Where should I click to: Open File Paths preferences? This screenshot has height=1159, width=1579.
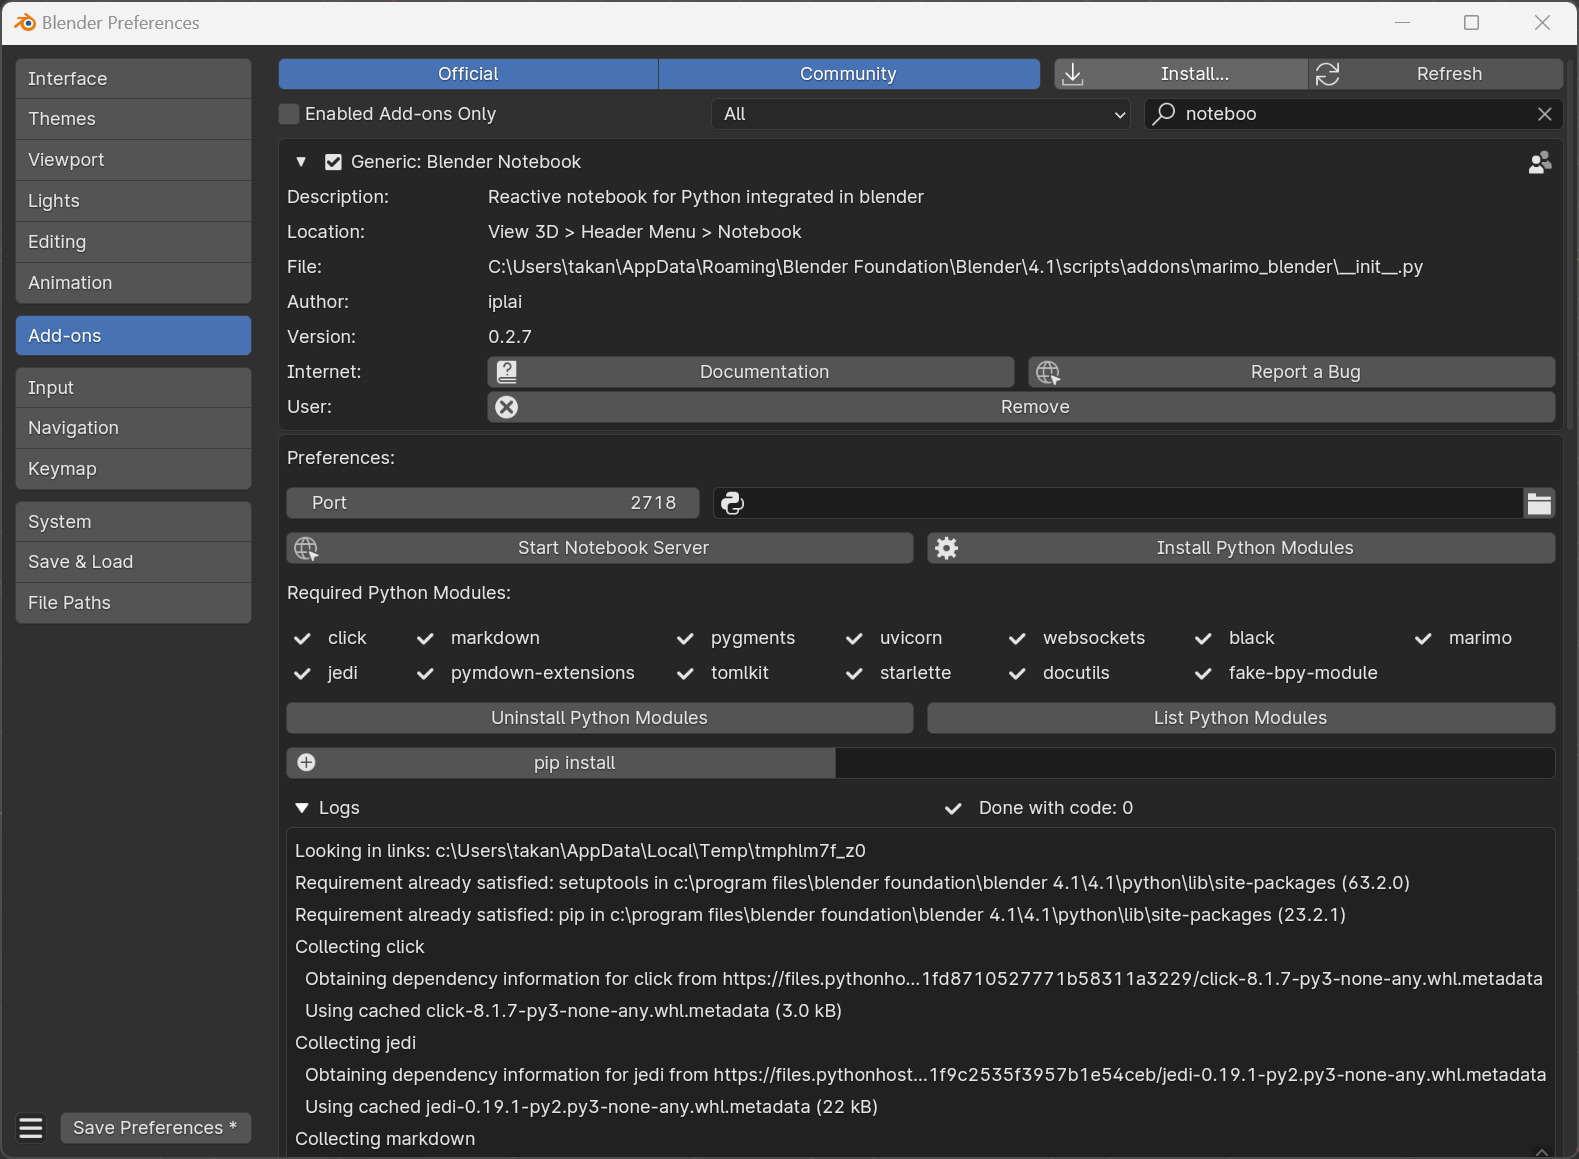[133, 603]
